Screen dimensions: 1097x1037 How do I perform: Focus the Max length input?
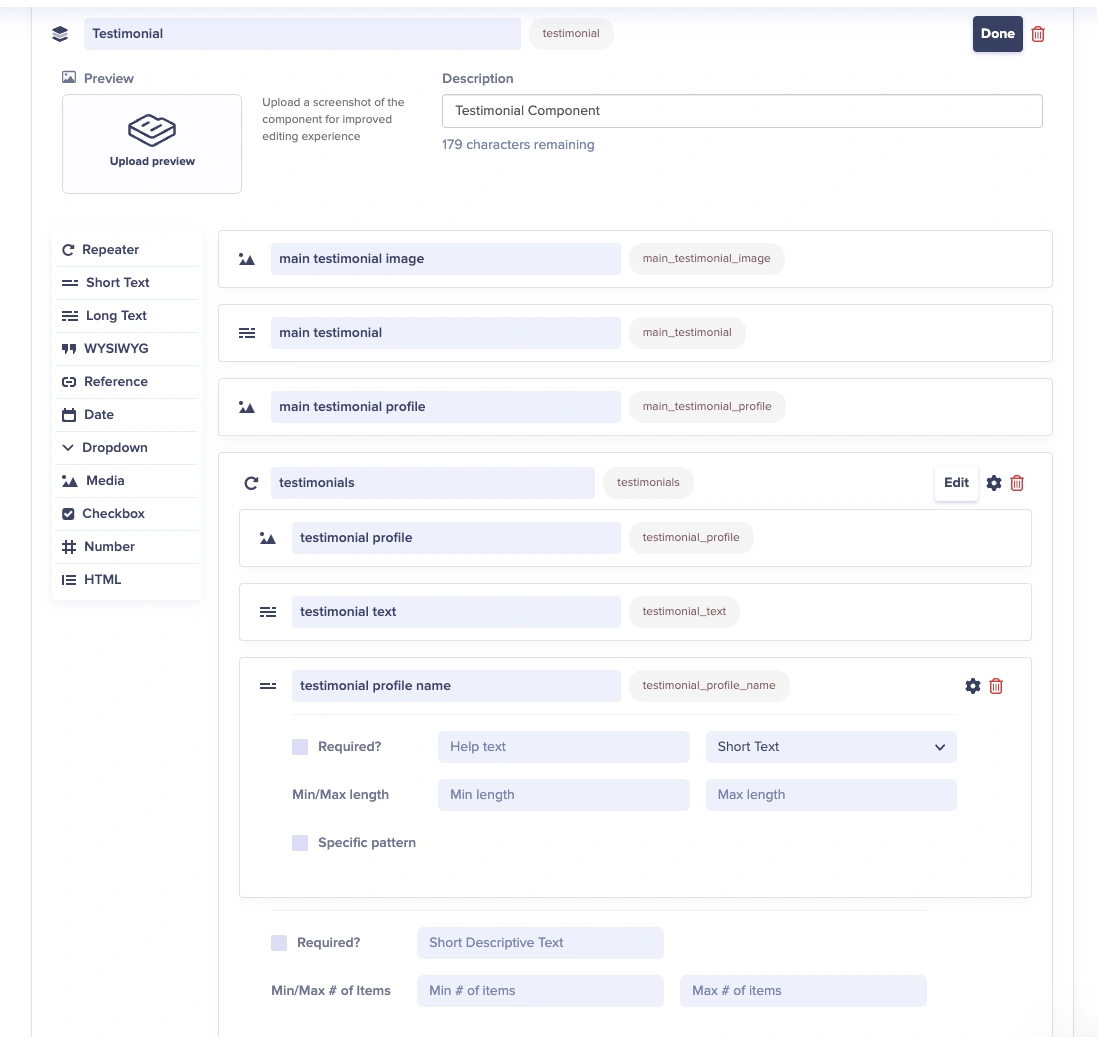tap(831, 795)
